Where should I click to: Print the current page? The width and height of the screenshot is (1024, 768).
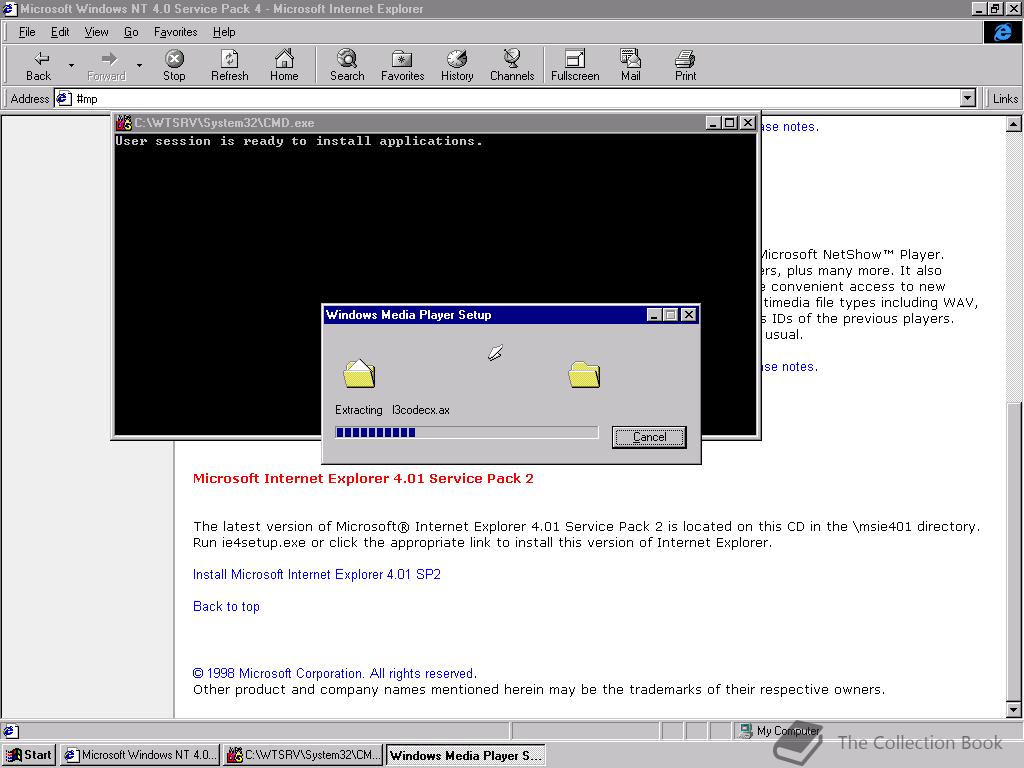coord(685,65)
